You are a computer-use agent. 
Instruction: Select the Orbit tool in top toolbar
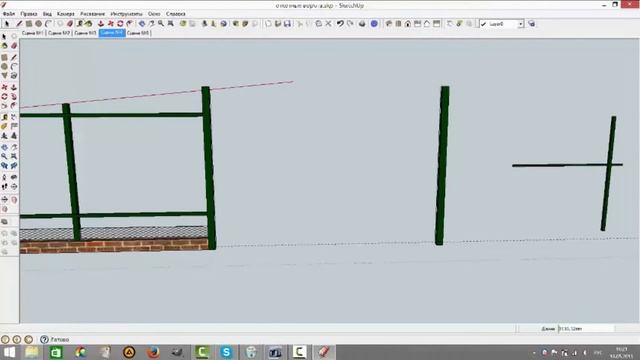(142, 24)
